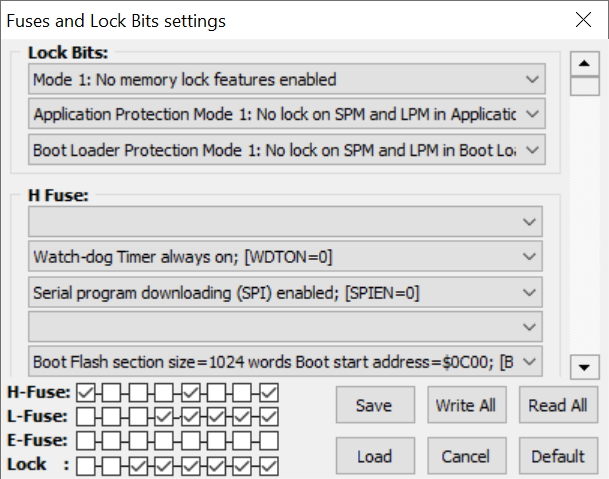Click the scrollbar down arrow

point(584,368)
